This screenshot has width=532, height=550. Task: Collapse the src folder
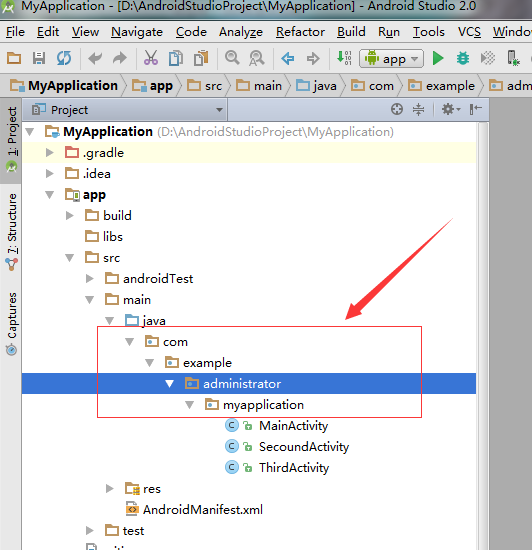pyautogui.click(x=70, y=258)
